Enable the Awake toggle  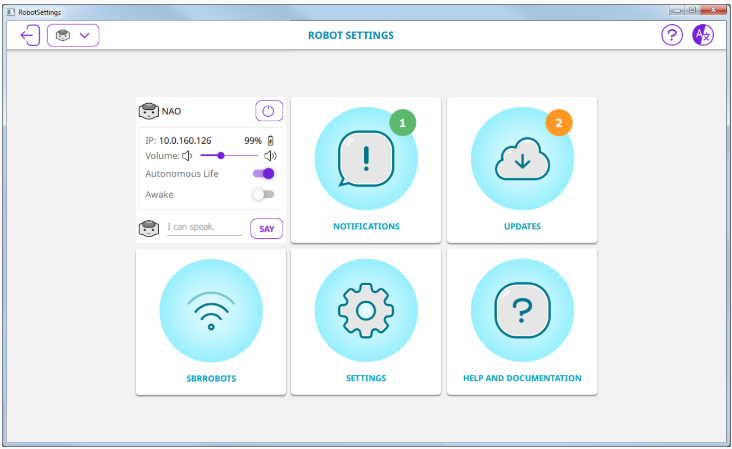coord(263,194)
